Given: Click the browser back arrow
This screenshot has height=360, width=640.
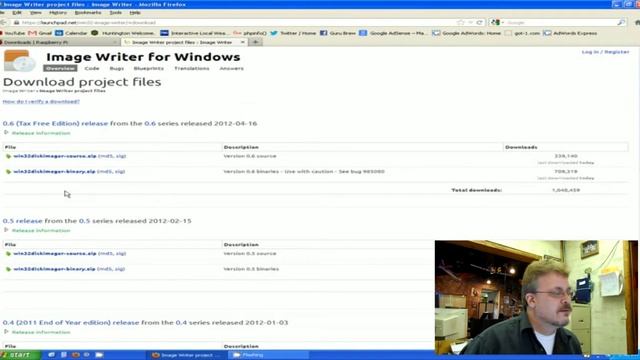Looking at the screenshot, I should coord(3,22).
